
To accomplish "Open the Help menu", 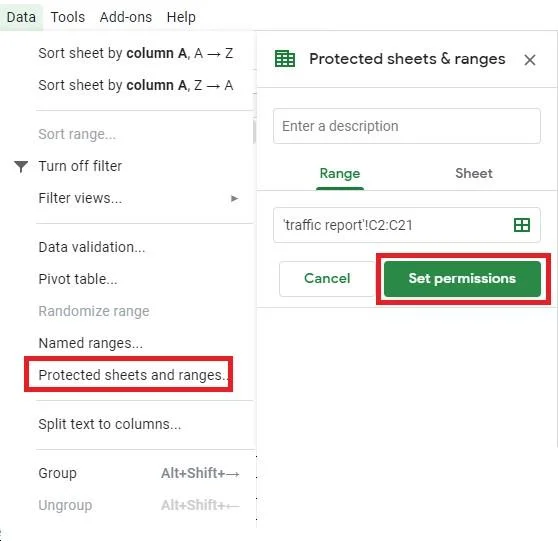I will pyautogui.click(x=181, y=17).
